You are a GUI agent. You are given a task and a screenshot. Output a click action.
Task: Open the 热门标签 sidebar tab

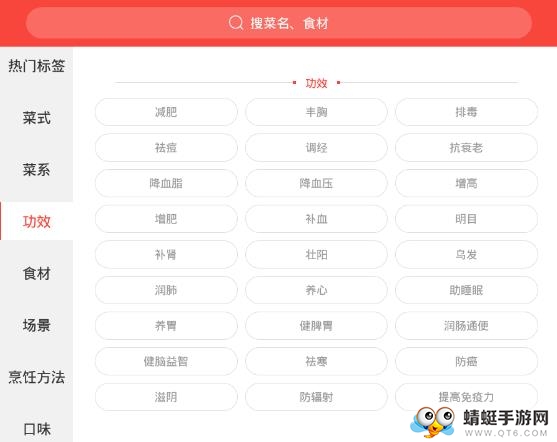click(37, 66)
